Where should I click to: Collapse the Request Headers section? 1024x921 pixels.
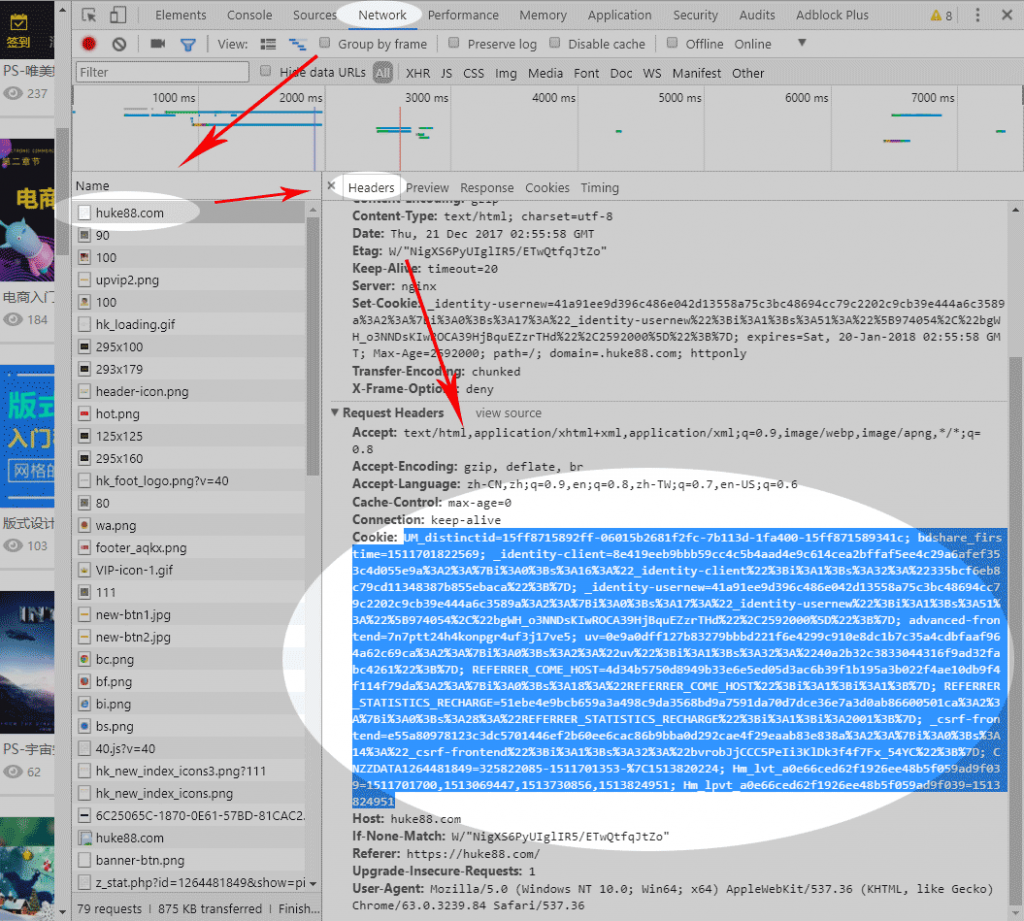[336, 413]
